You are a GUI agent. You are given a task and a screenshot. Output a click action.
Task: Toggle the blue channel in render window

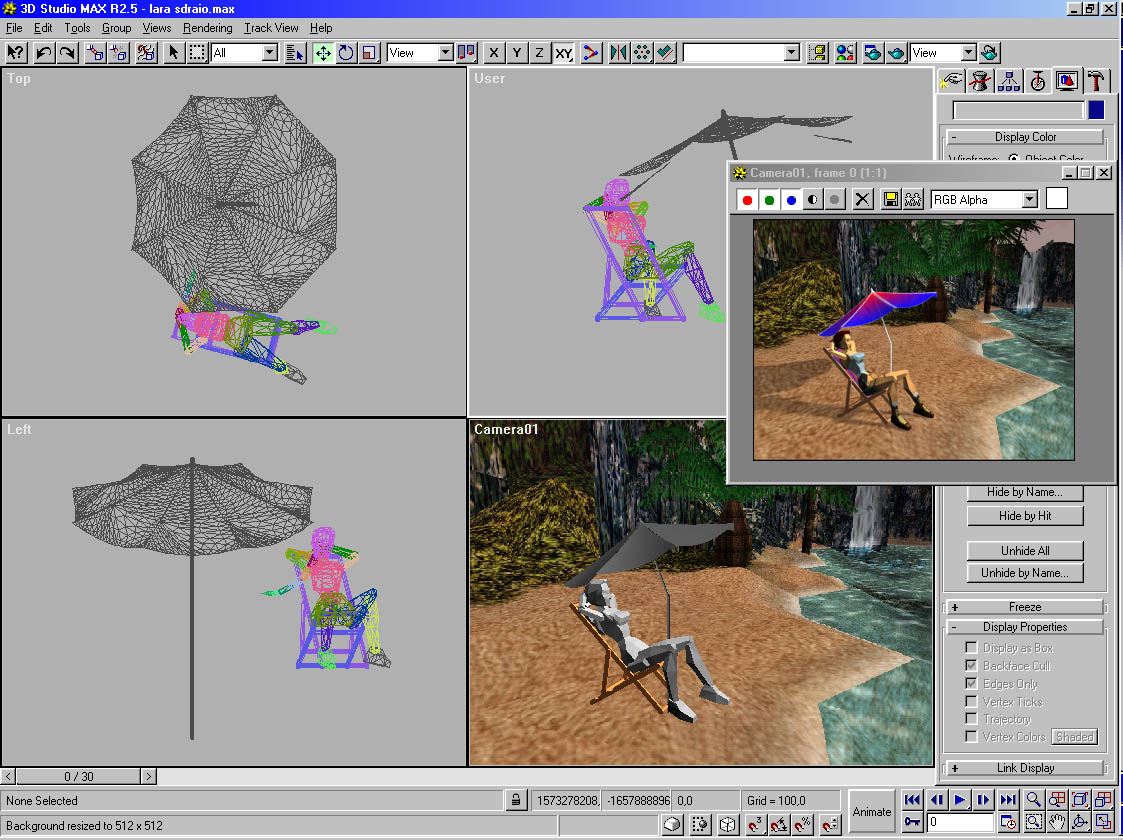791,200
